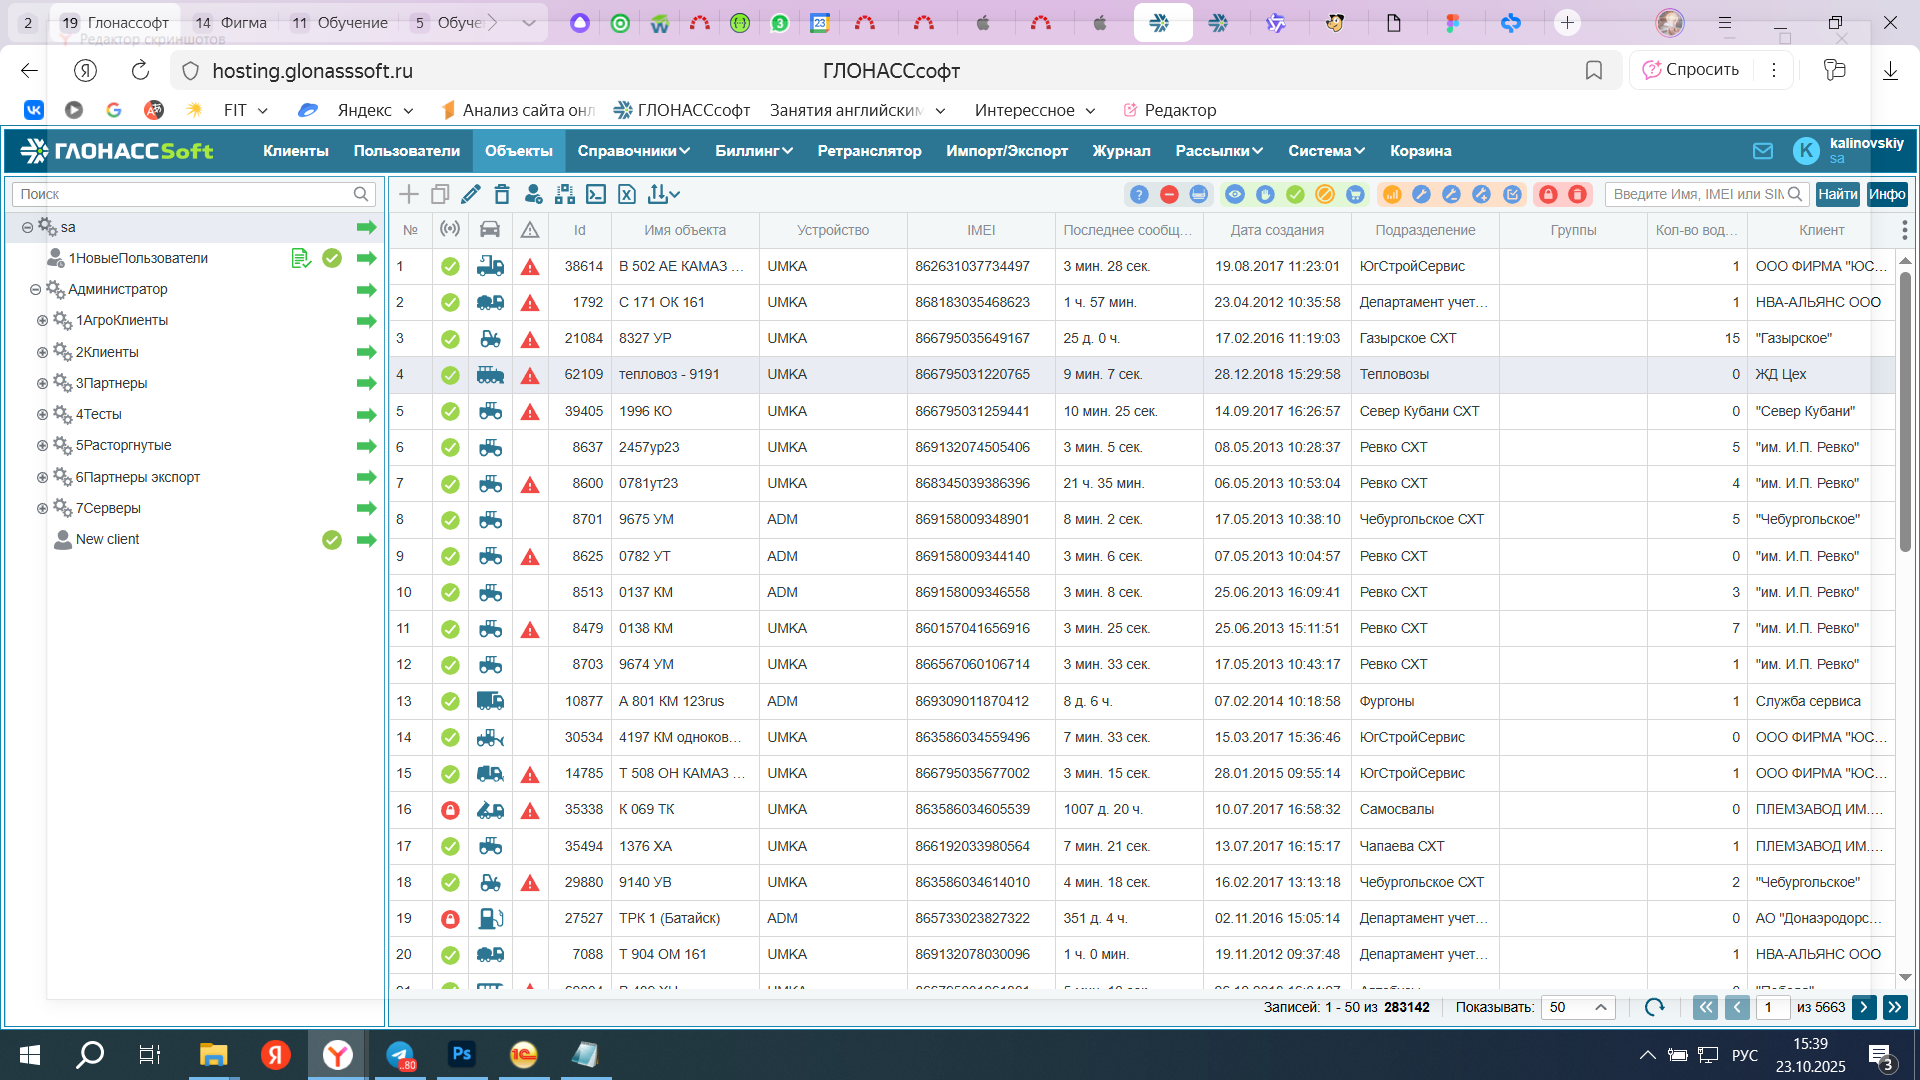Viewport: 1920px width, 1080px height.
Task: Click the add new object plus icon
Action: point(408,194)
